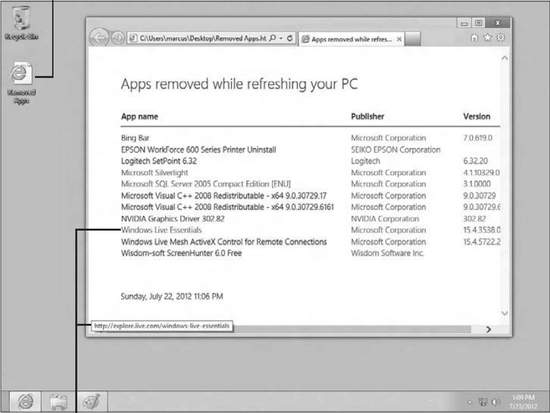Viewport: 550px width, 413px height.
Task: Open the Windows Live Essentials link
Action: click(x=161, y=230)
